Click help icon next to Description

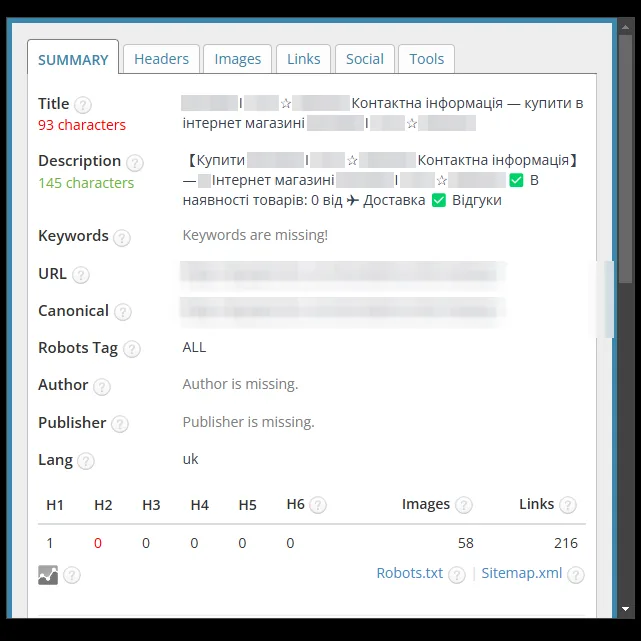(x=134, y=163)
